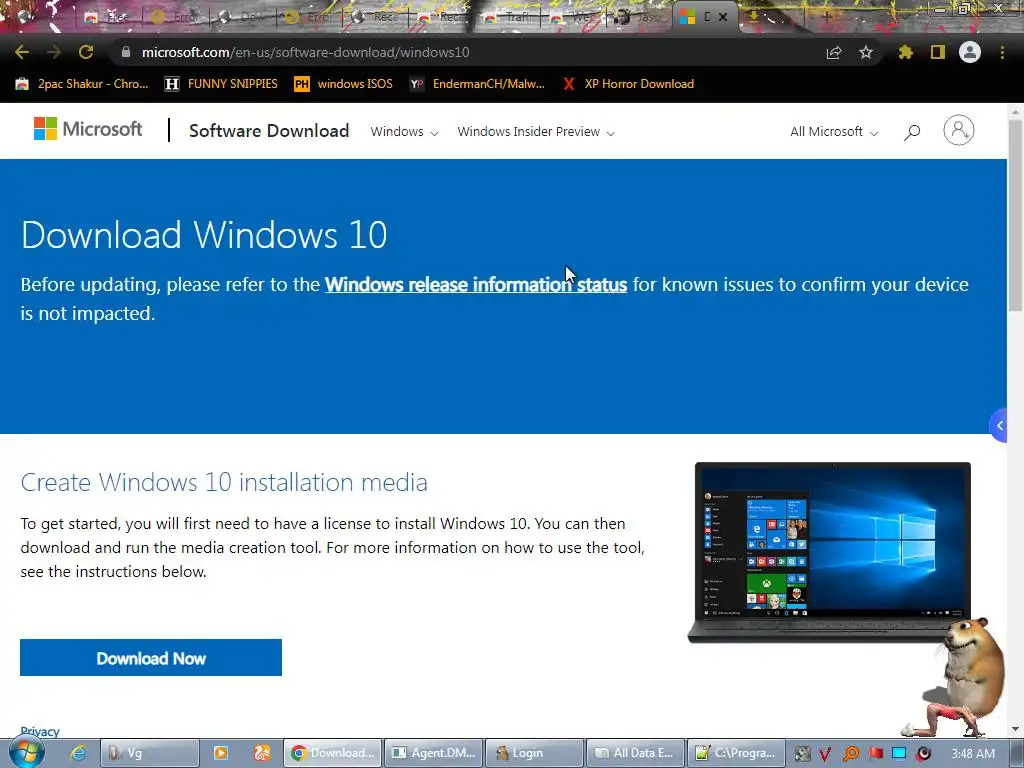Open a new browser tab with plus
The image size is (1024, 768).
826,17
